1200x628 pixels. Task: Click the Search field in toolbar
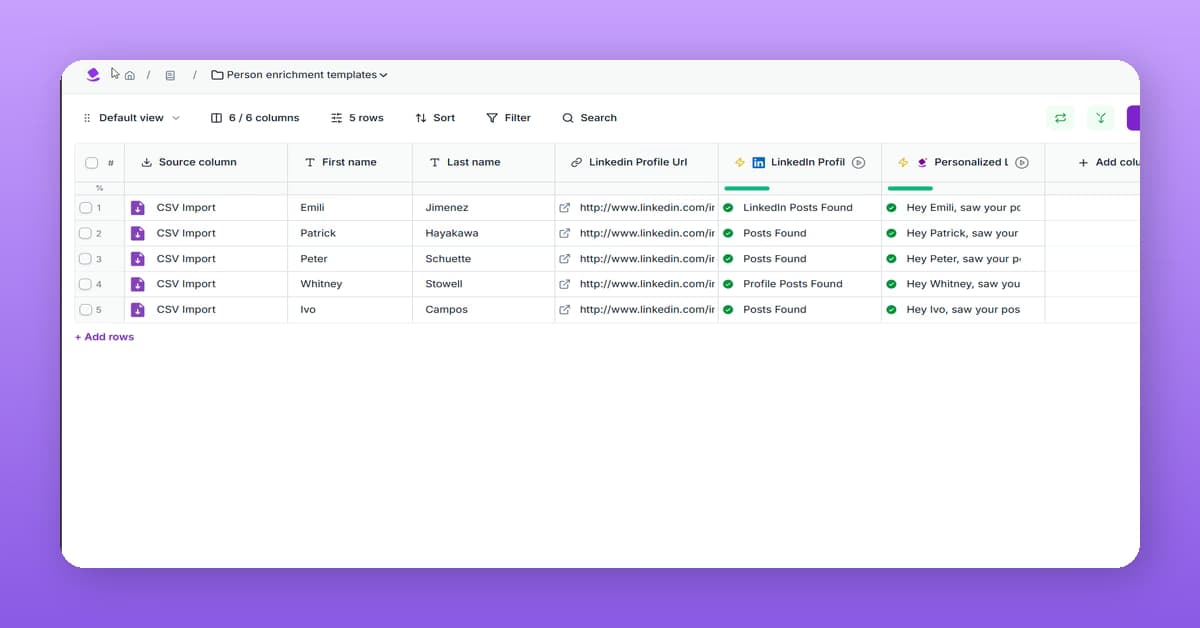(589, 118)
